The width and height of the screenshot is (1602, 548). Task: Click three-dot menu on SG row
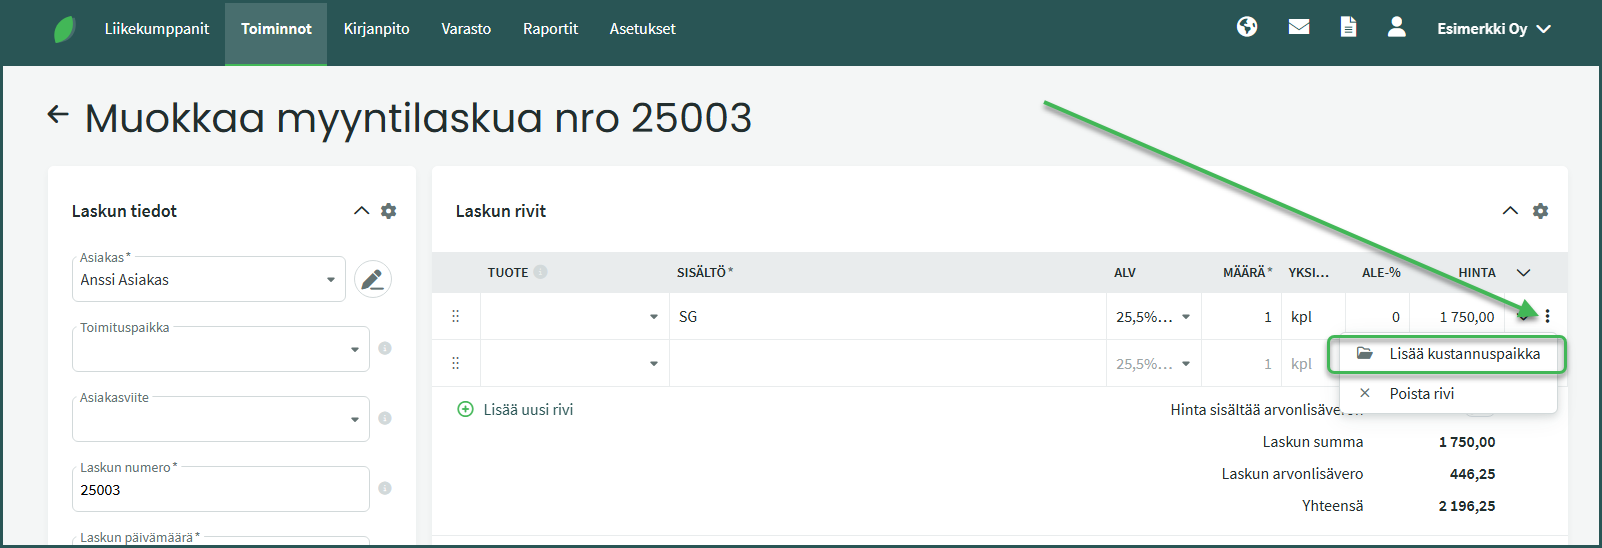(1547, 316)
